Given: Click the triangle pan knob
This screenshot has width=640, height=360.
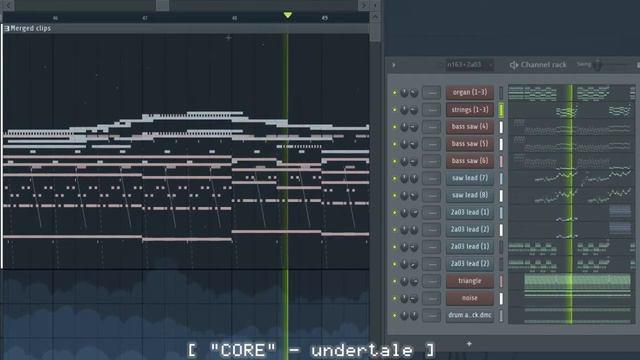Looking at the screenshot, I should [404, 281].
